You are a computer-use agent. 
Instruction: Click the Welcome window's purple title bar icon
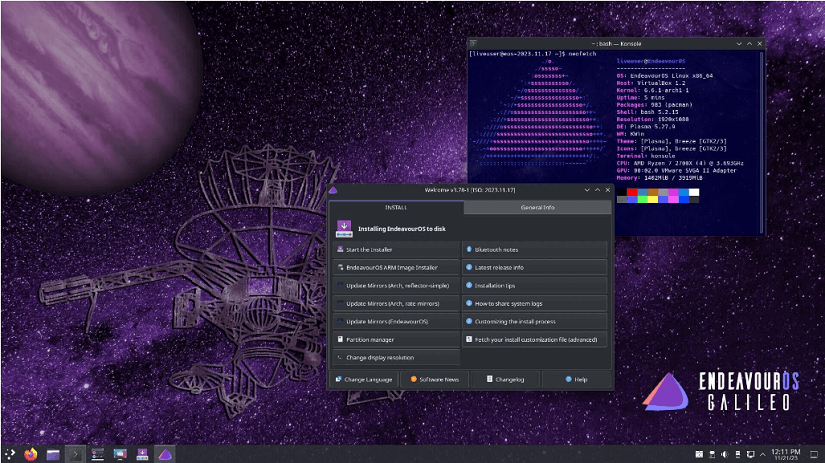pyautogui.click(x=333, y=190)
